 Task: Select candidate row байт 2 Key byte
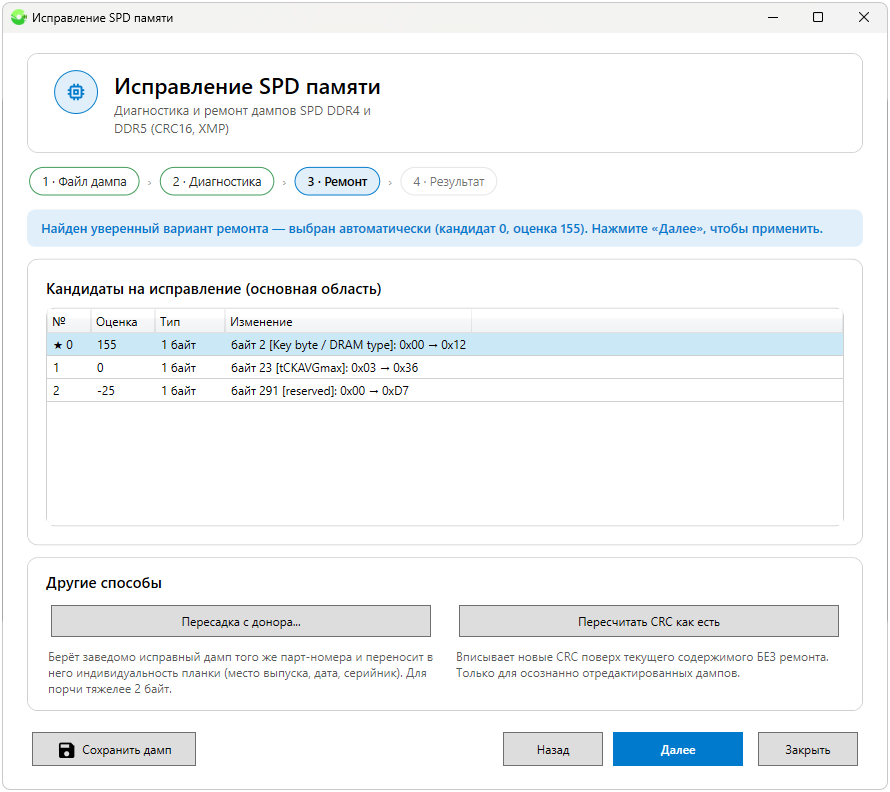click(x=445, y=345)
